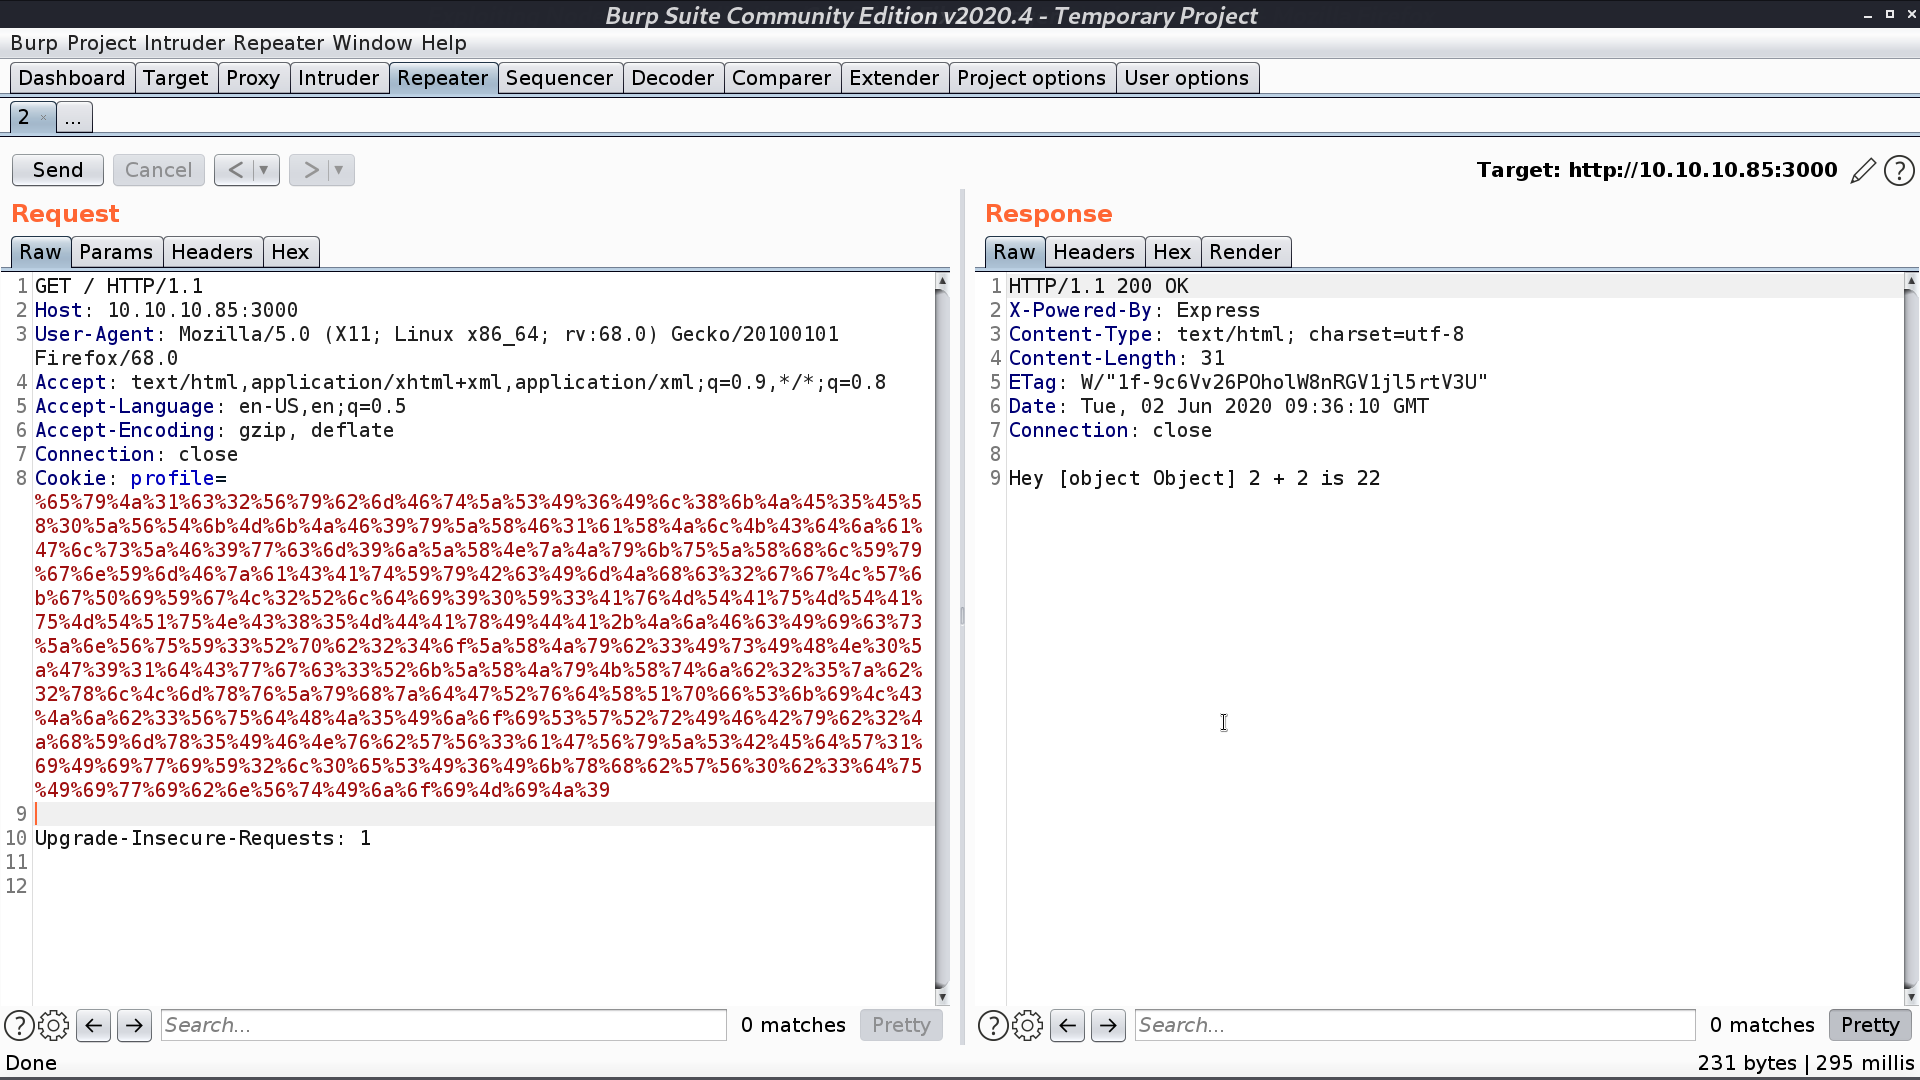Send the request
Screen dimensions: 1920x1080
click(x=58, y=170)
